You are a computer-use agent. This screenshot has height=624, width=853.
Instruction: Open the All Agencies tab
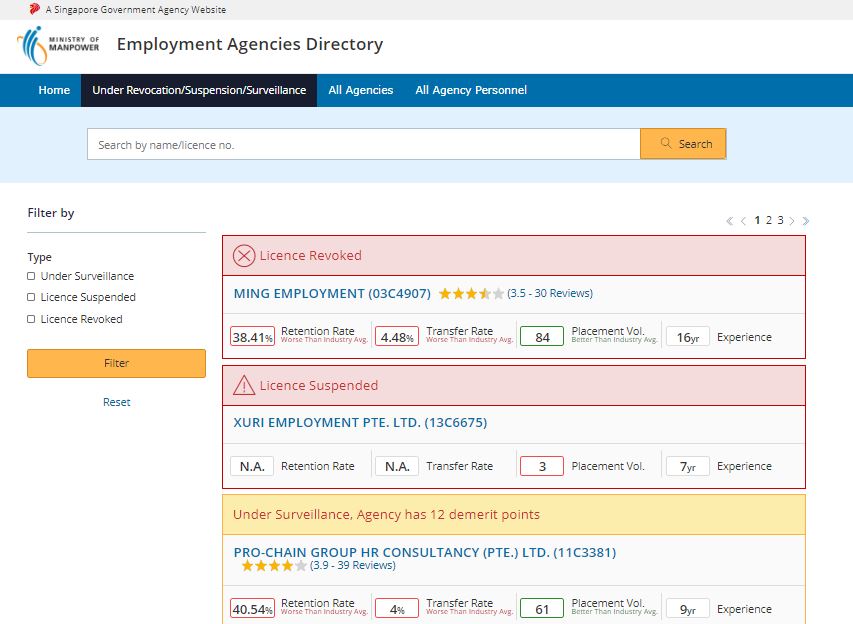point(360,90)
